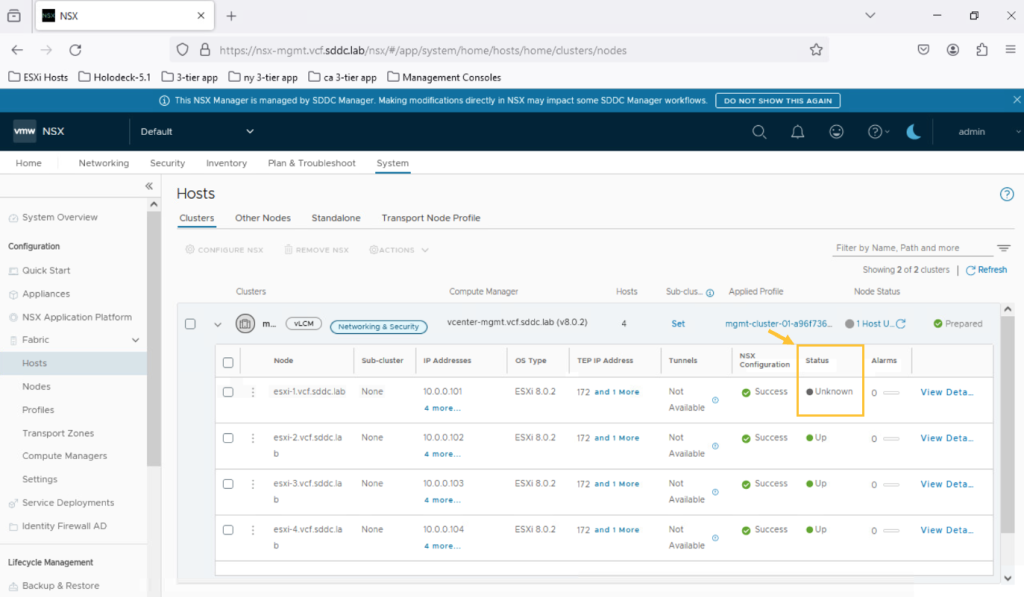
Task: Collapse the mgmt cluster row chevron
Action: coord(217,324)
